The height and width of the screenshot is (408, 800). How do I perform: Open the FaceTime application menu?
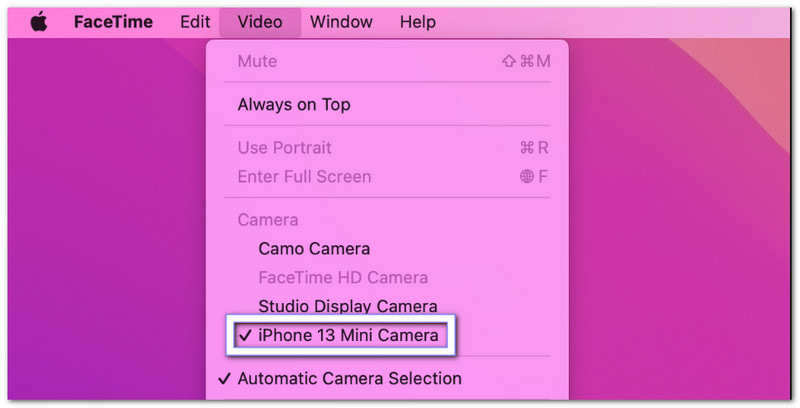click(x=111, y=22)
